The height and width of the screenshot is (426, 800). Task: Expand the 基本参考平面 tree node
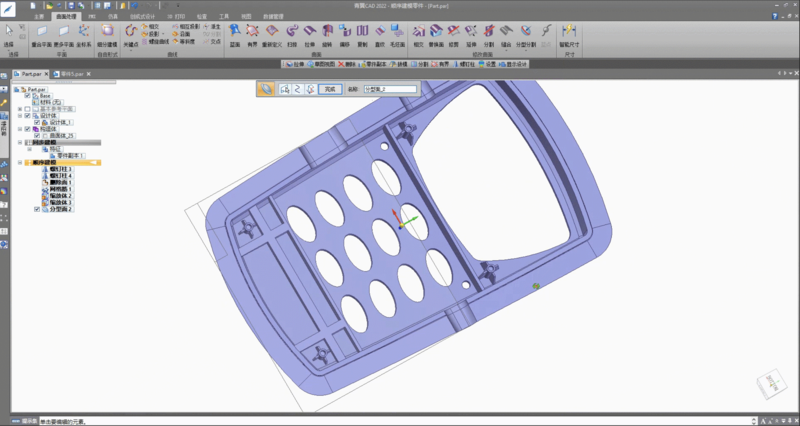[20, 109]
